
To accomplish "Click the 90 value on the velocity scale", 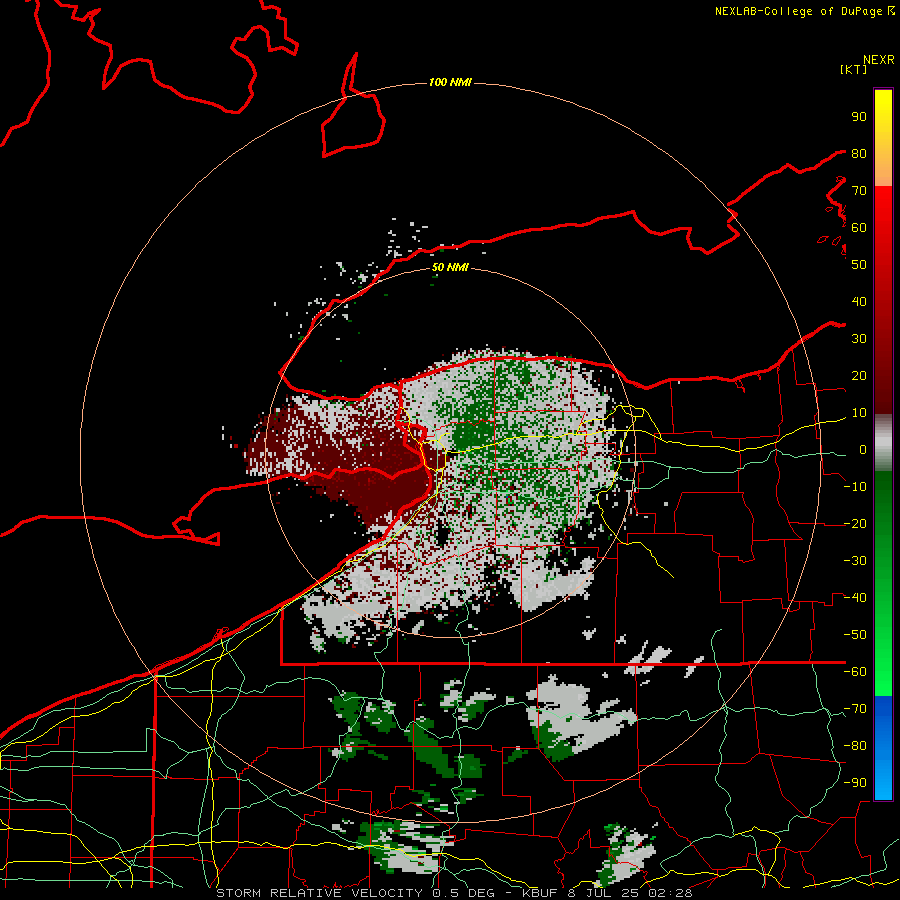I will 859,117.
